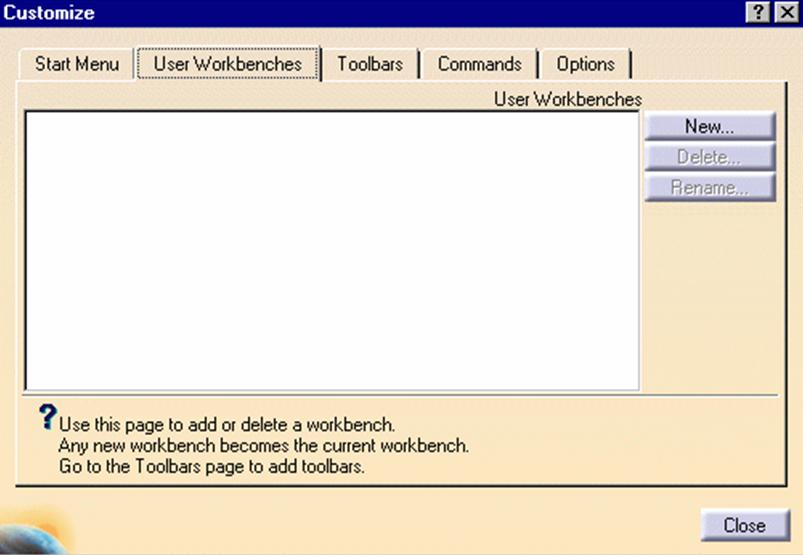803x555 pixels.
Task: Switch to the Start Menu tab
Action: click(77, 64)
